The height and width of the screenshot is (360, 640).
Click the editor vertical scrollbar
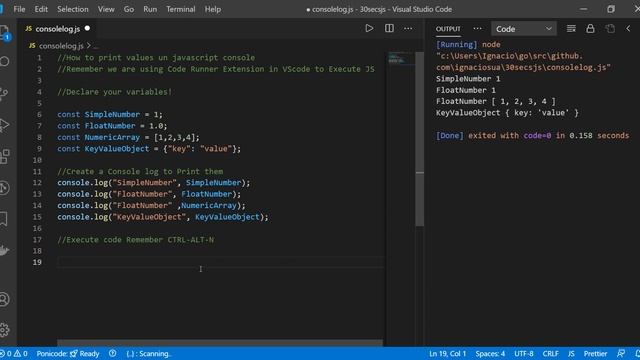pyautogui.click(x=419, y=139)
